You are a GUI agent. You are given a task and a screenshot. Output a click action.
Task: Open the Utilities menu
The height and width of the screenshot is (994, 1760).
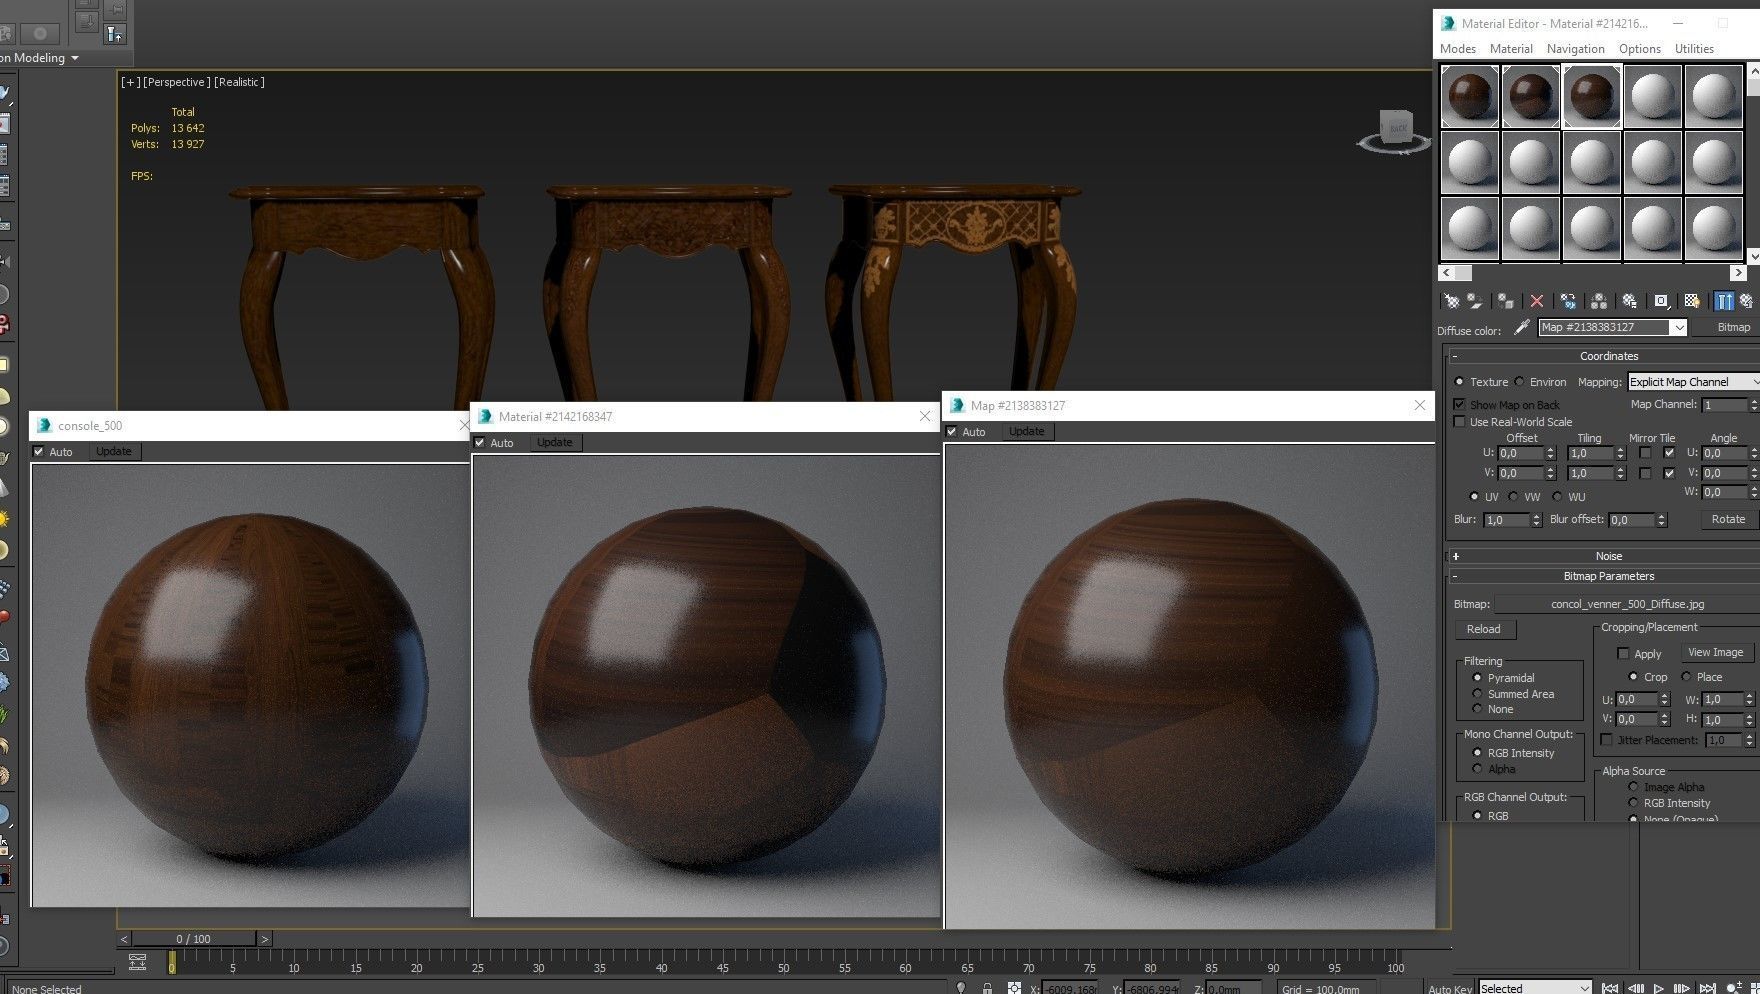1694,48
